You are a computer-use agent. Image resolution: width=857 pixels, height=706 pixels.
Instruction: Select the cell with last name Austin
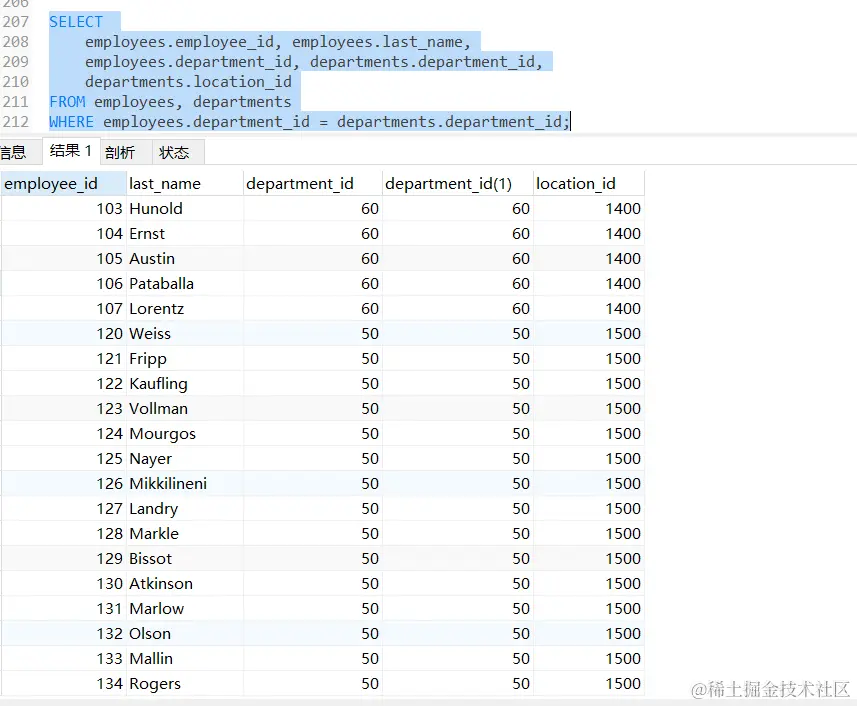click(x=185, y=259)
